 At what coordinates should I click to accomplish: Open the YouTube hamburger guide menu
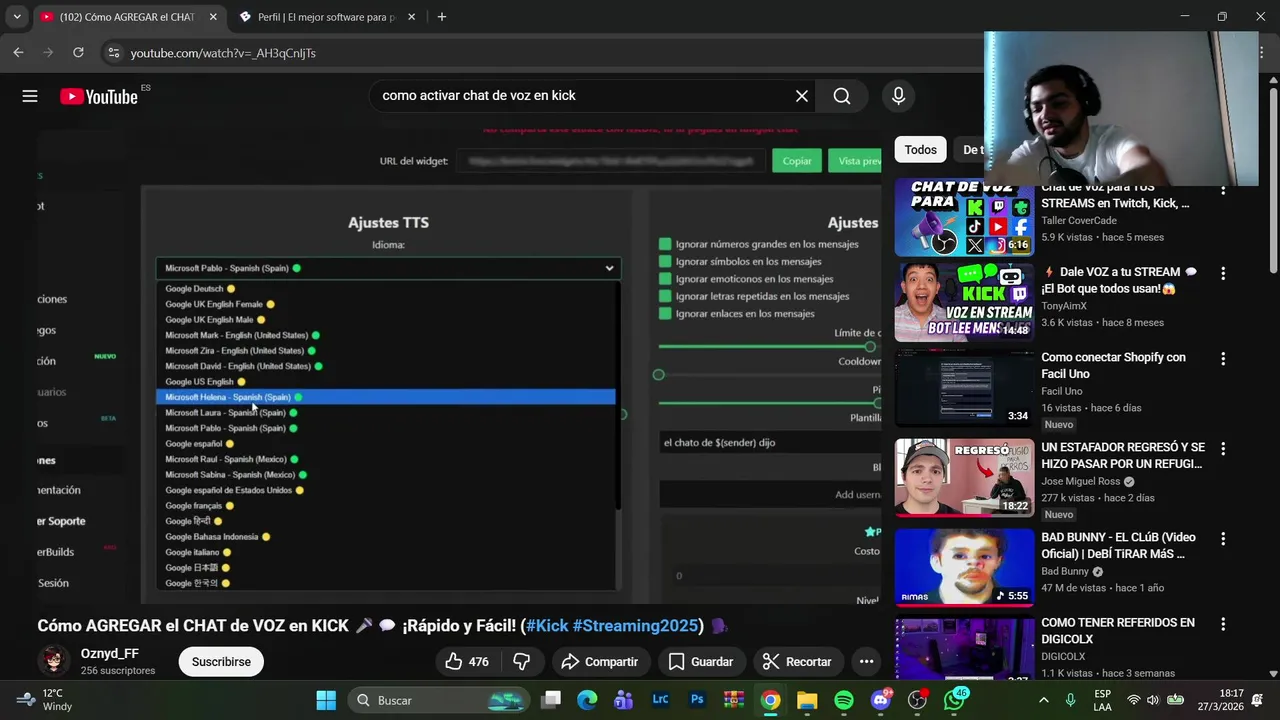point(30,96)
